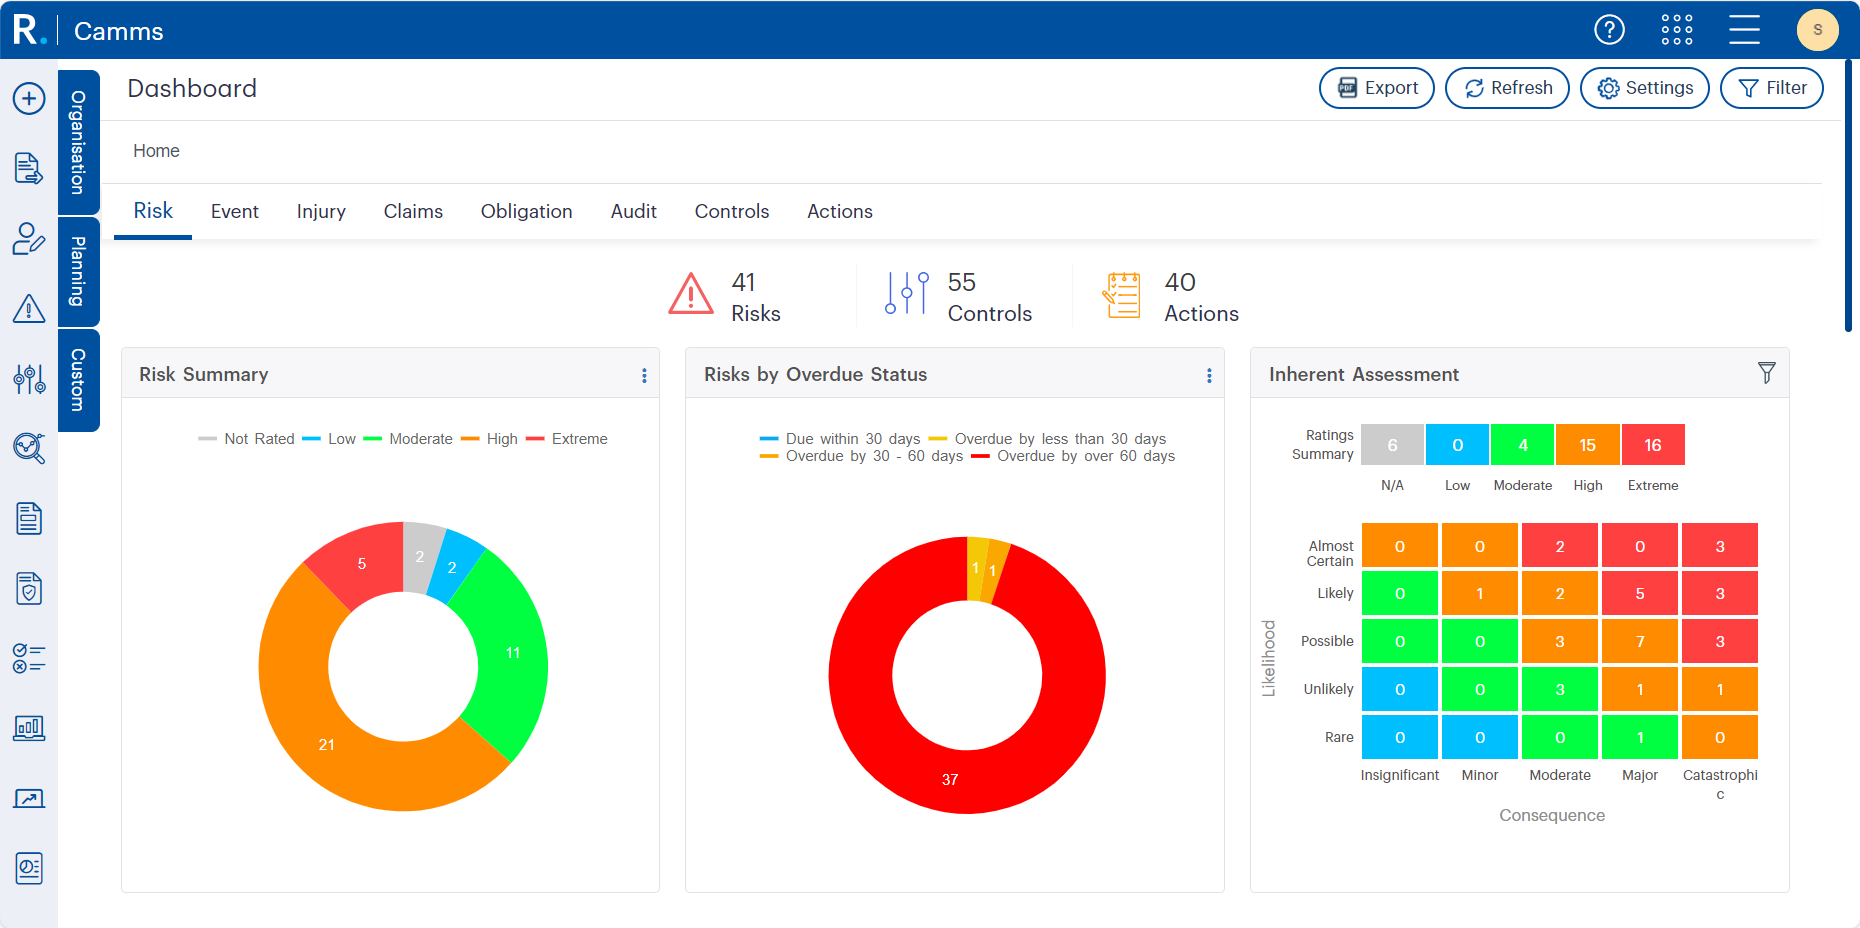Click green donut segment labeled 11
This screenshot has width=1860, height=928.
point(512,653)
